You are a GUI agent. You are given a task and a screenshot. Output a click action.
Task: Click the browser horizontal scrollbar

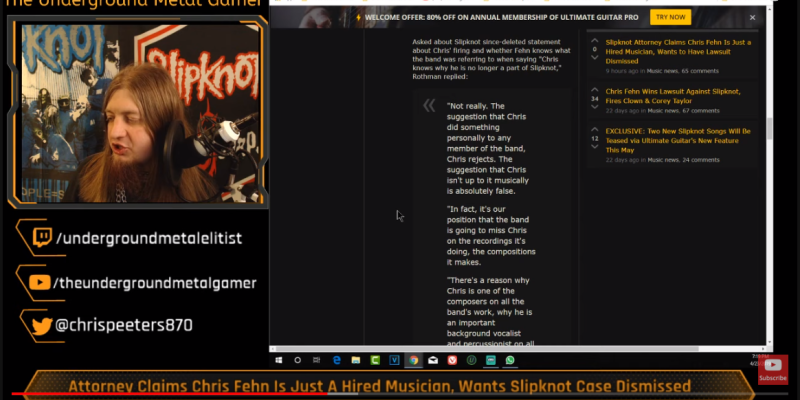pos(487,349)
